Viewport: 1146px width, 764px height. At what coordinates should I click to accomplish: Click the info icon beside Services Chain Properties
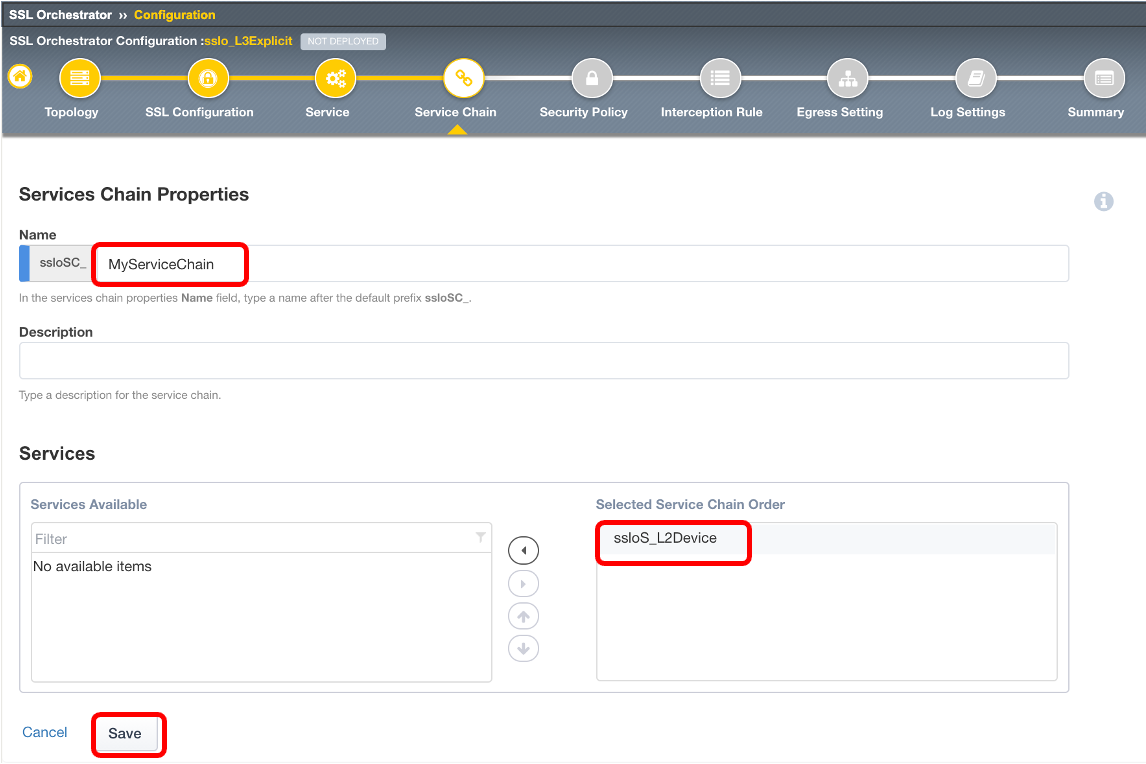1104,201
